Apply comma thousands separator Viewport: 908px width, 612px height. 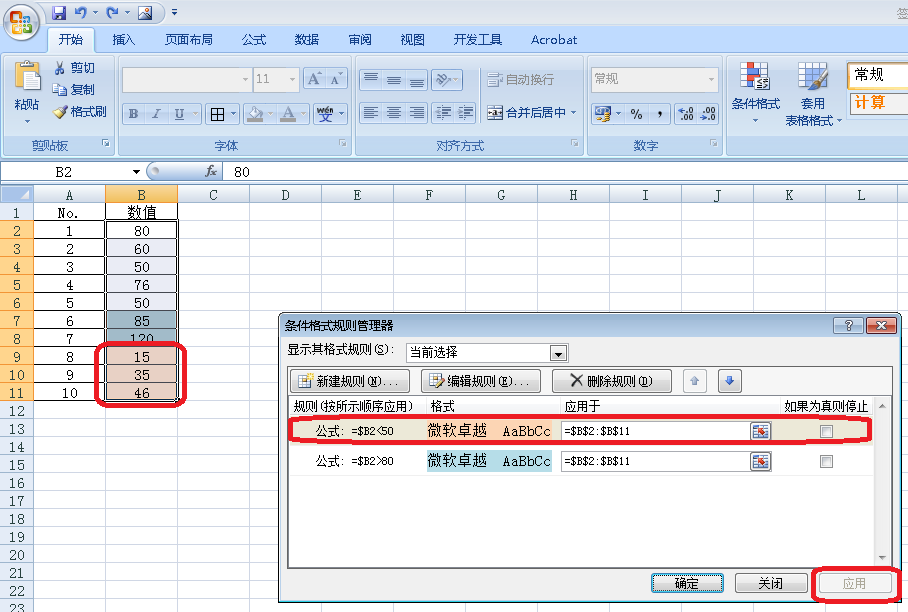point(659,114)
